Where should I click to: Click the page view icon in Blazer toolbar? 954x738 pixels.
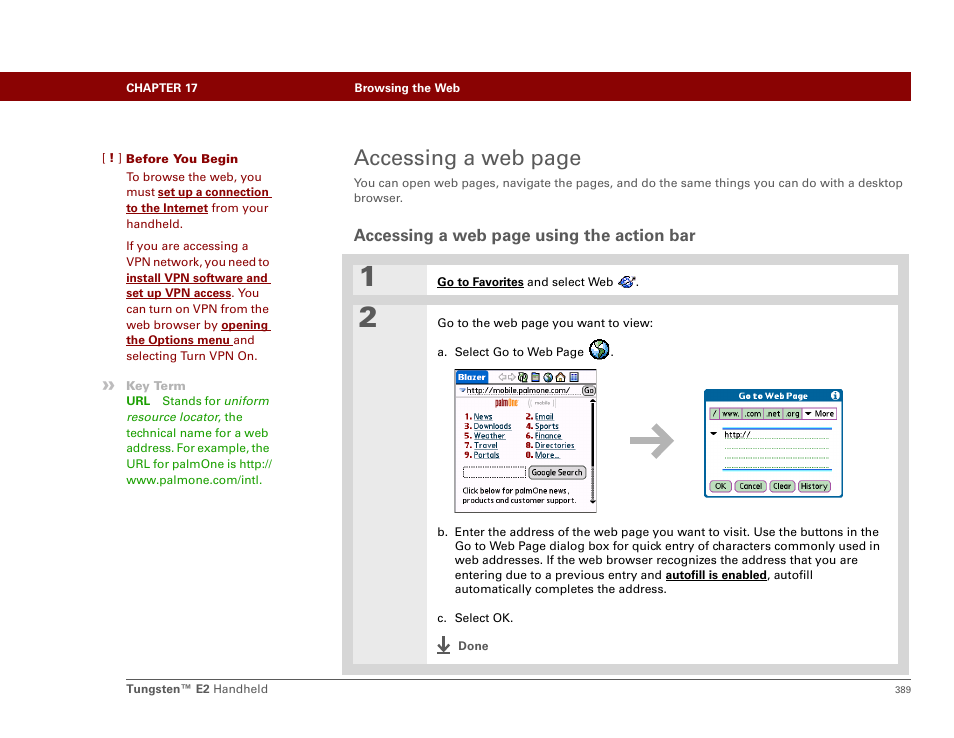pyautogui.click(x=535, y=377)
